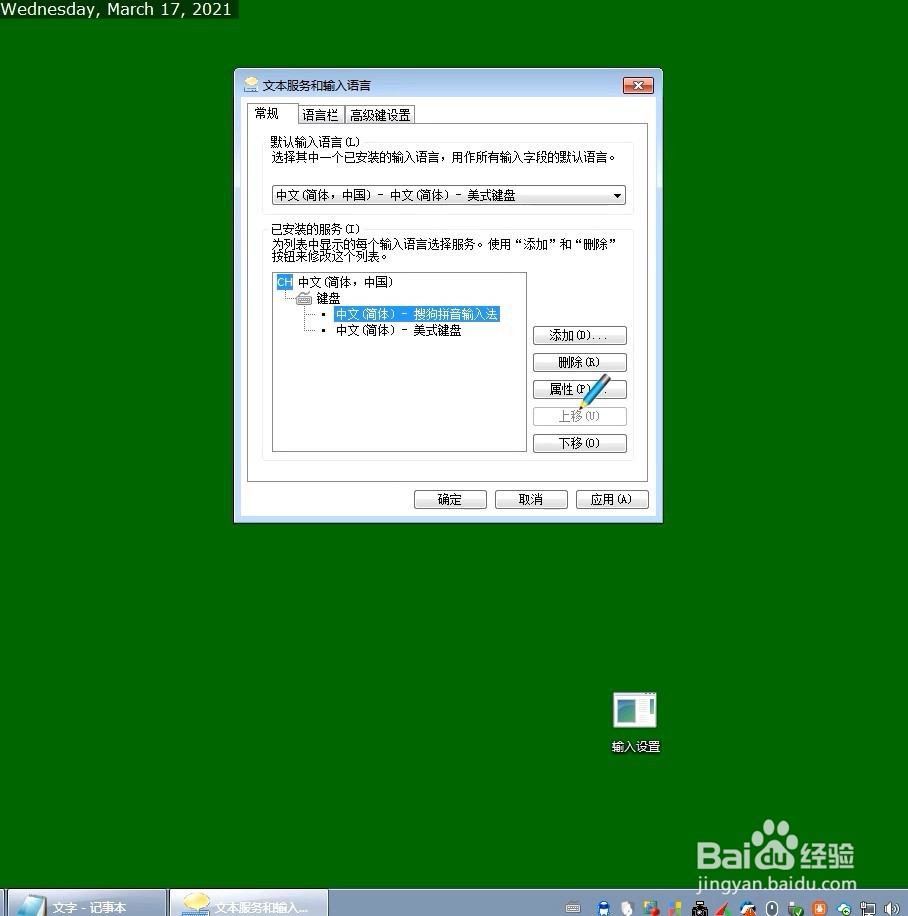Image resolution: width=908 pixels, height=916 pixels.
Task: Click the blue robot tray icon
Action: [x=604, y=908]
